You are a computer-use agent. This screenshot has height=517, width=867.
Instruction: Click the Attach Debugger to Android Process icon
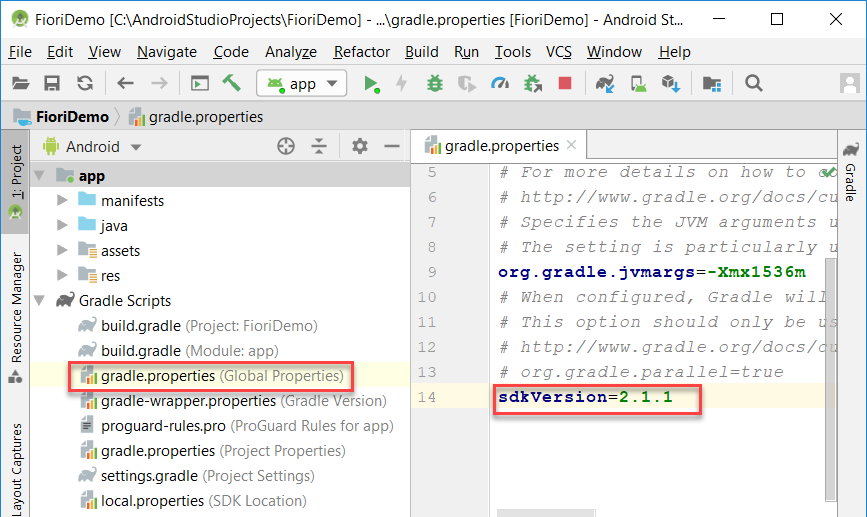(x=533, y=83)
